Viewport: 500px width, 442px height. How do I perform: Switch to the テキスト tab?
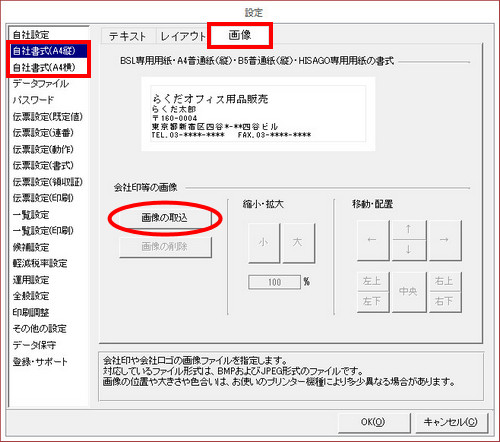coord(128,36)
